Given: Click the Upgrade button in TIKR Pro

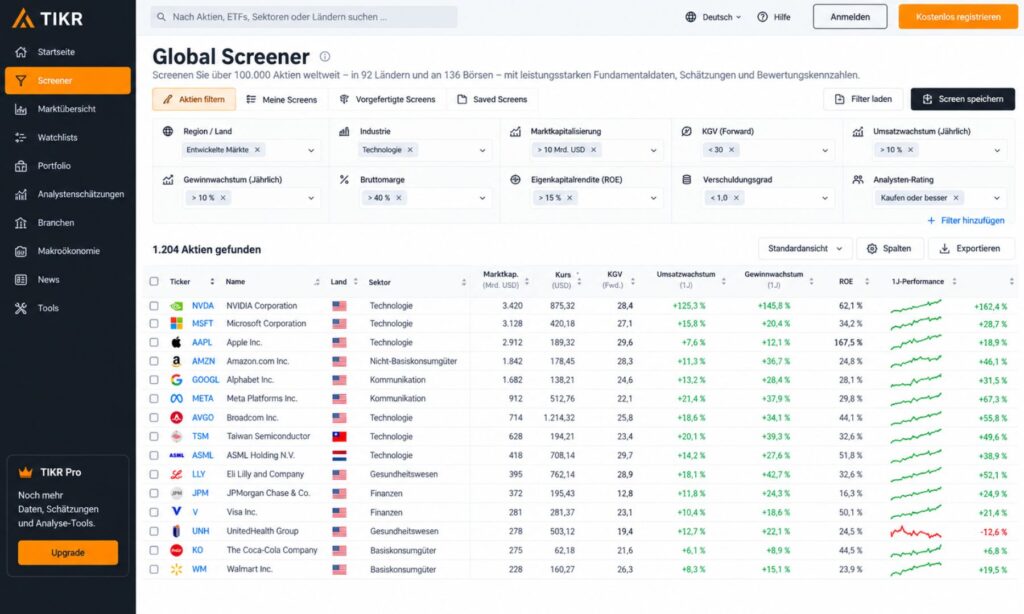Looking at the screenshot, I should coord(68,553).
